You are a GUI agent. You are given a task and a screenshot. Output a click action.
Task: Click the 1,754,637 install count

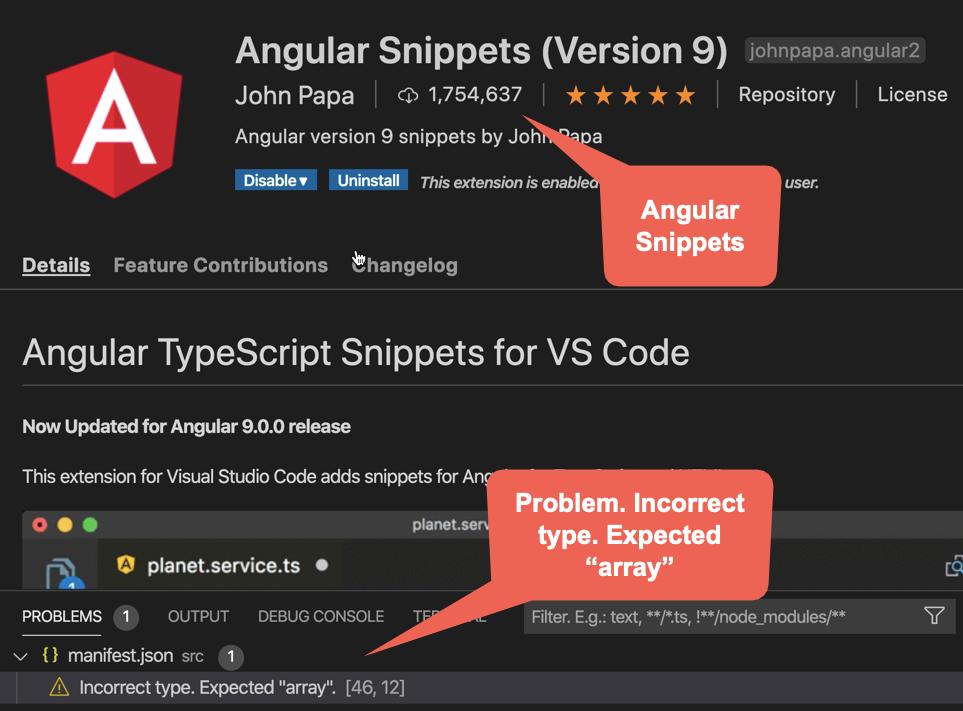point(475,95)
